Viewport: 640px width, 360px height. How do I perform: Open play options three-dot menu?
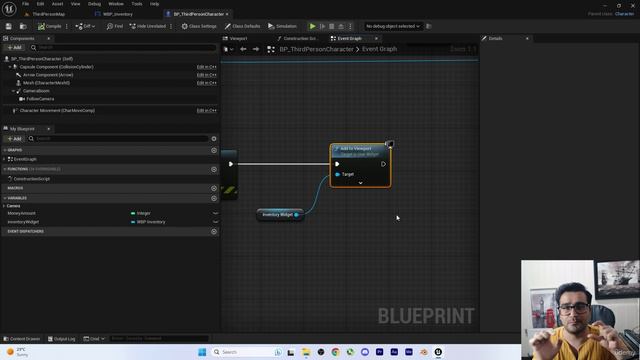click(x=350, y=26)
